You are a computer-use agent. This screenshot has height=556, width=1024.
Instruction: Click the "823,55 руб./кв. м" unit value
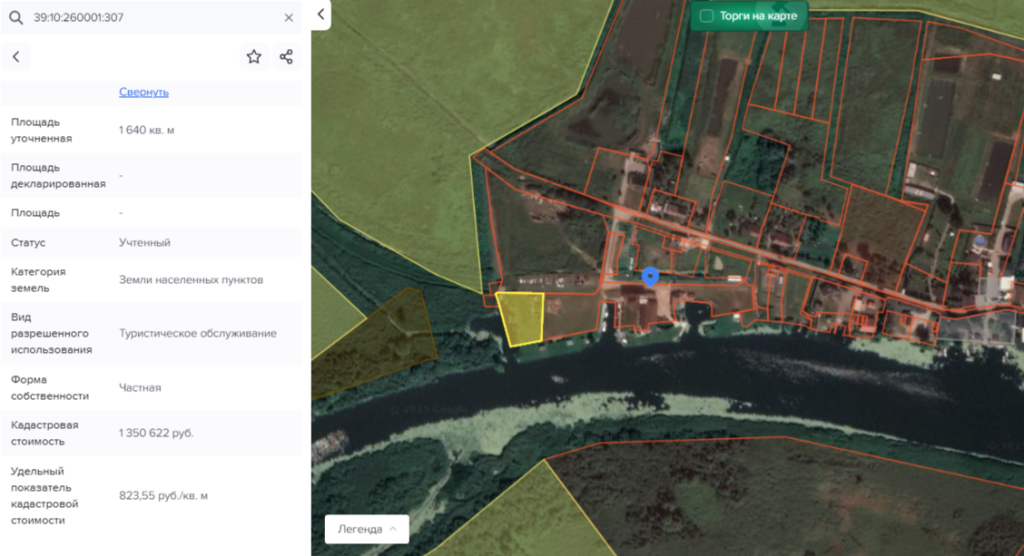[x=164, y=495]
